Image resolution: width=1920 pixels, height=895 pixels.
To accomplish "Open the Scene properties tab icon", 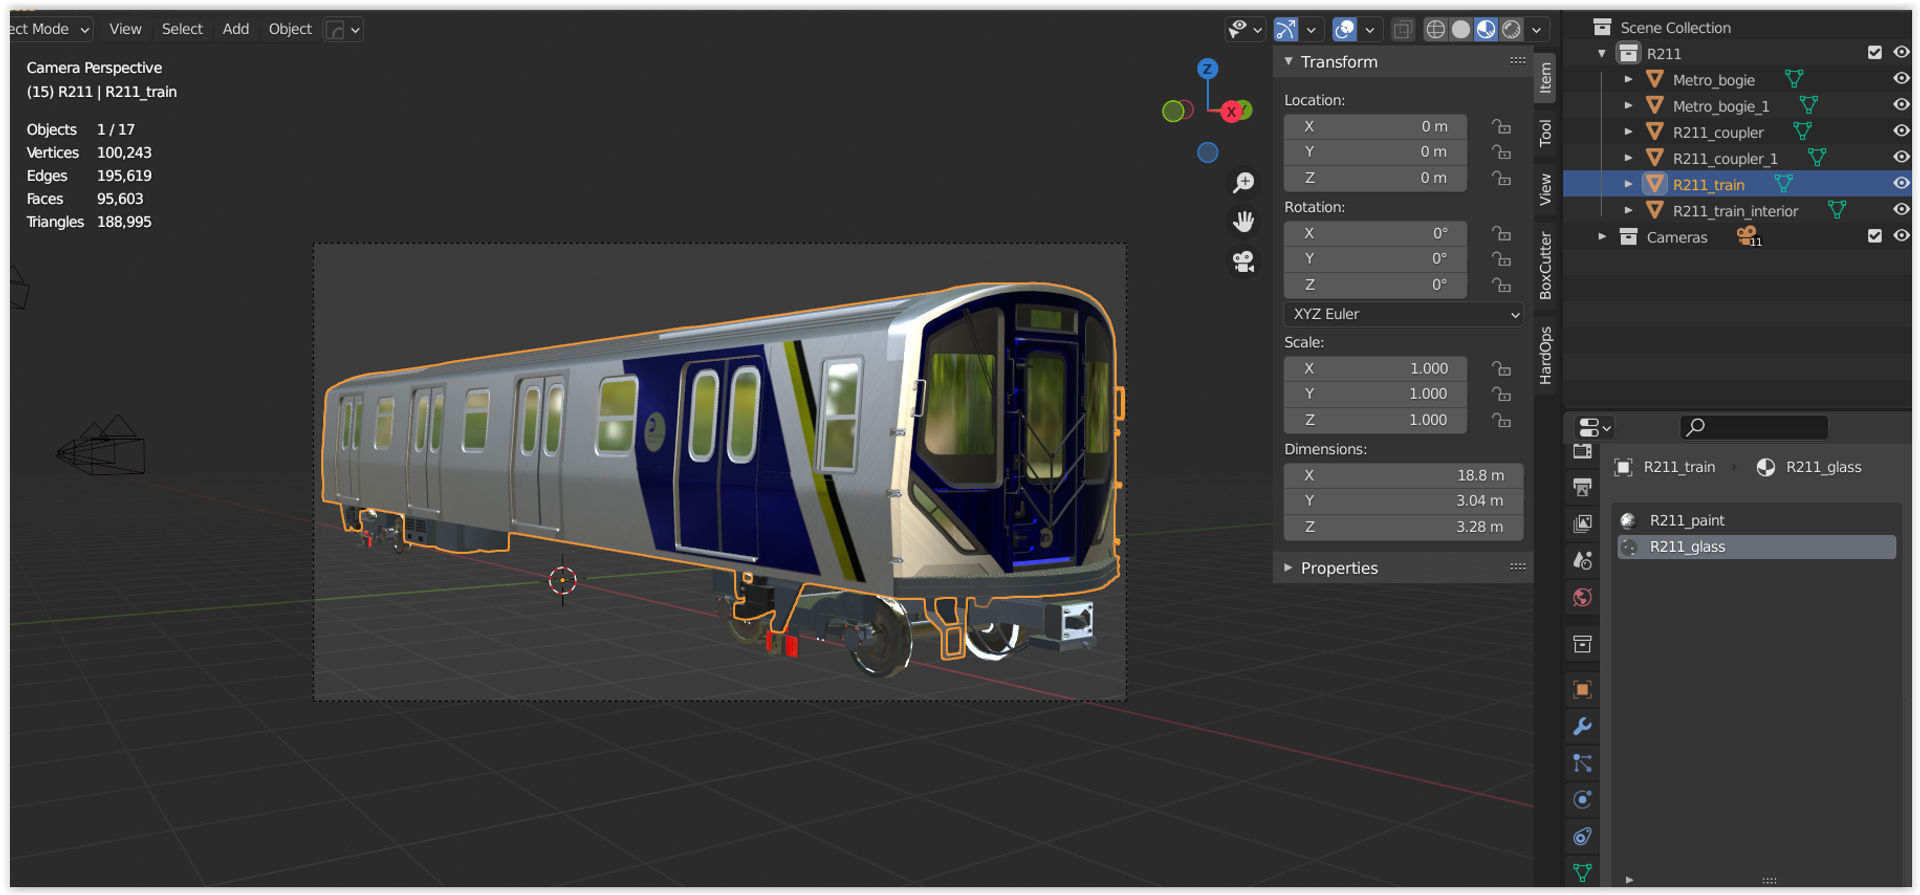I will pyautogui.click(x=1582, y=561).
